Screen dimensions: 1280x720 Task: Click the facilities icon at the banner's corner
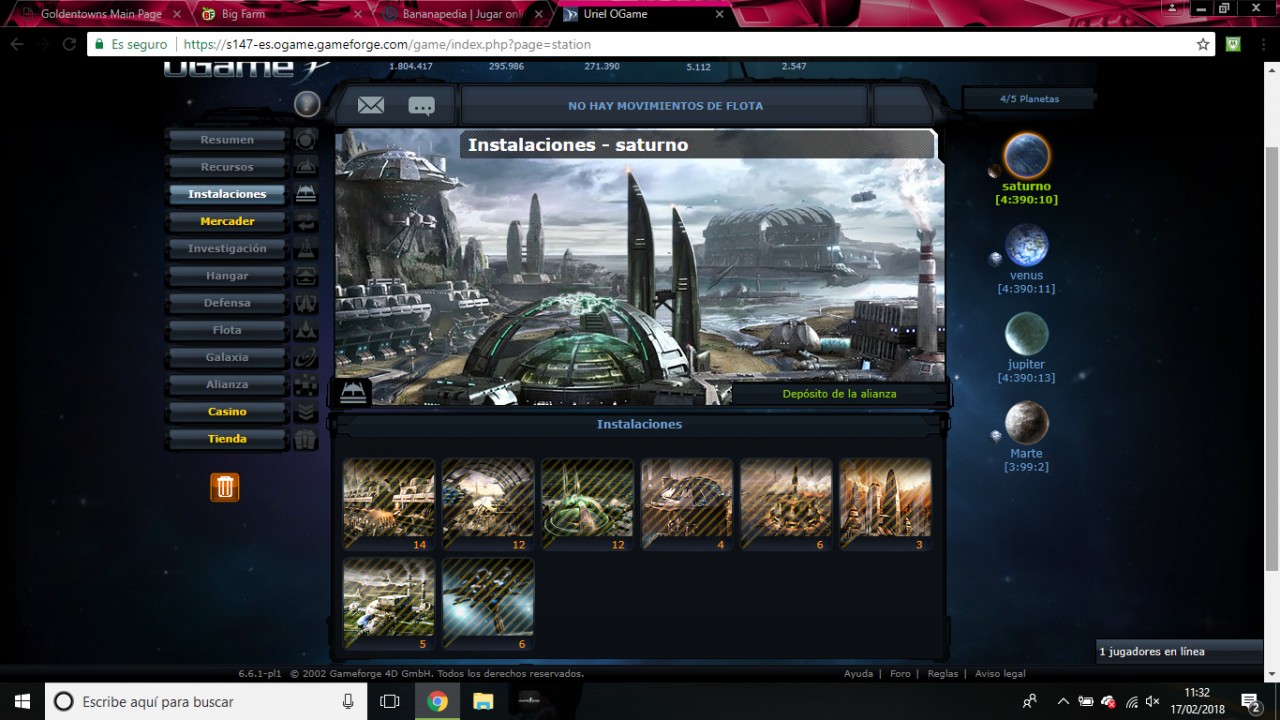click(352, 392)
